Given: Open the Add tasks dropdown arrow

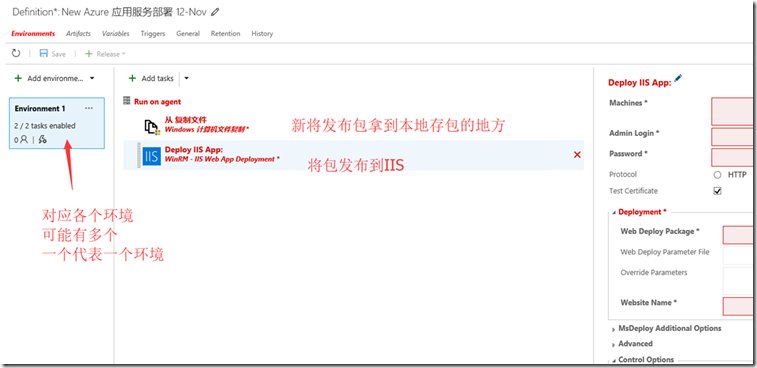Looking at the screenshot, I should click(187, 78).
